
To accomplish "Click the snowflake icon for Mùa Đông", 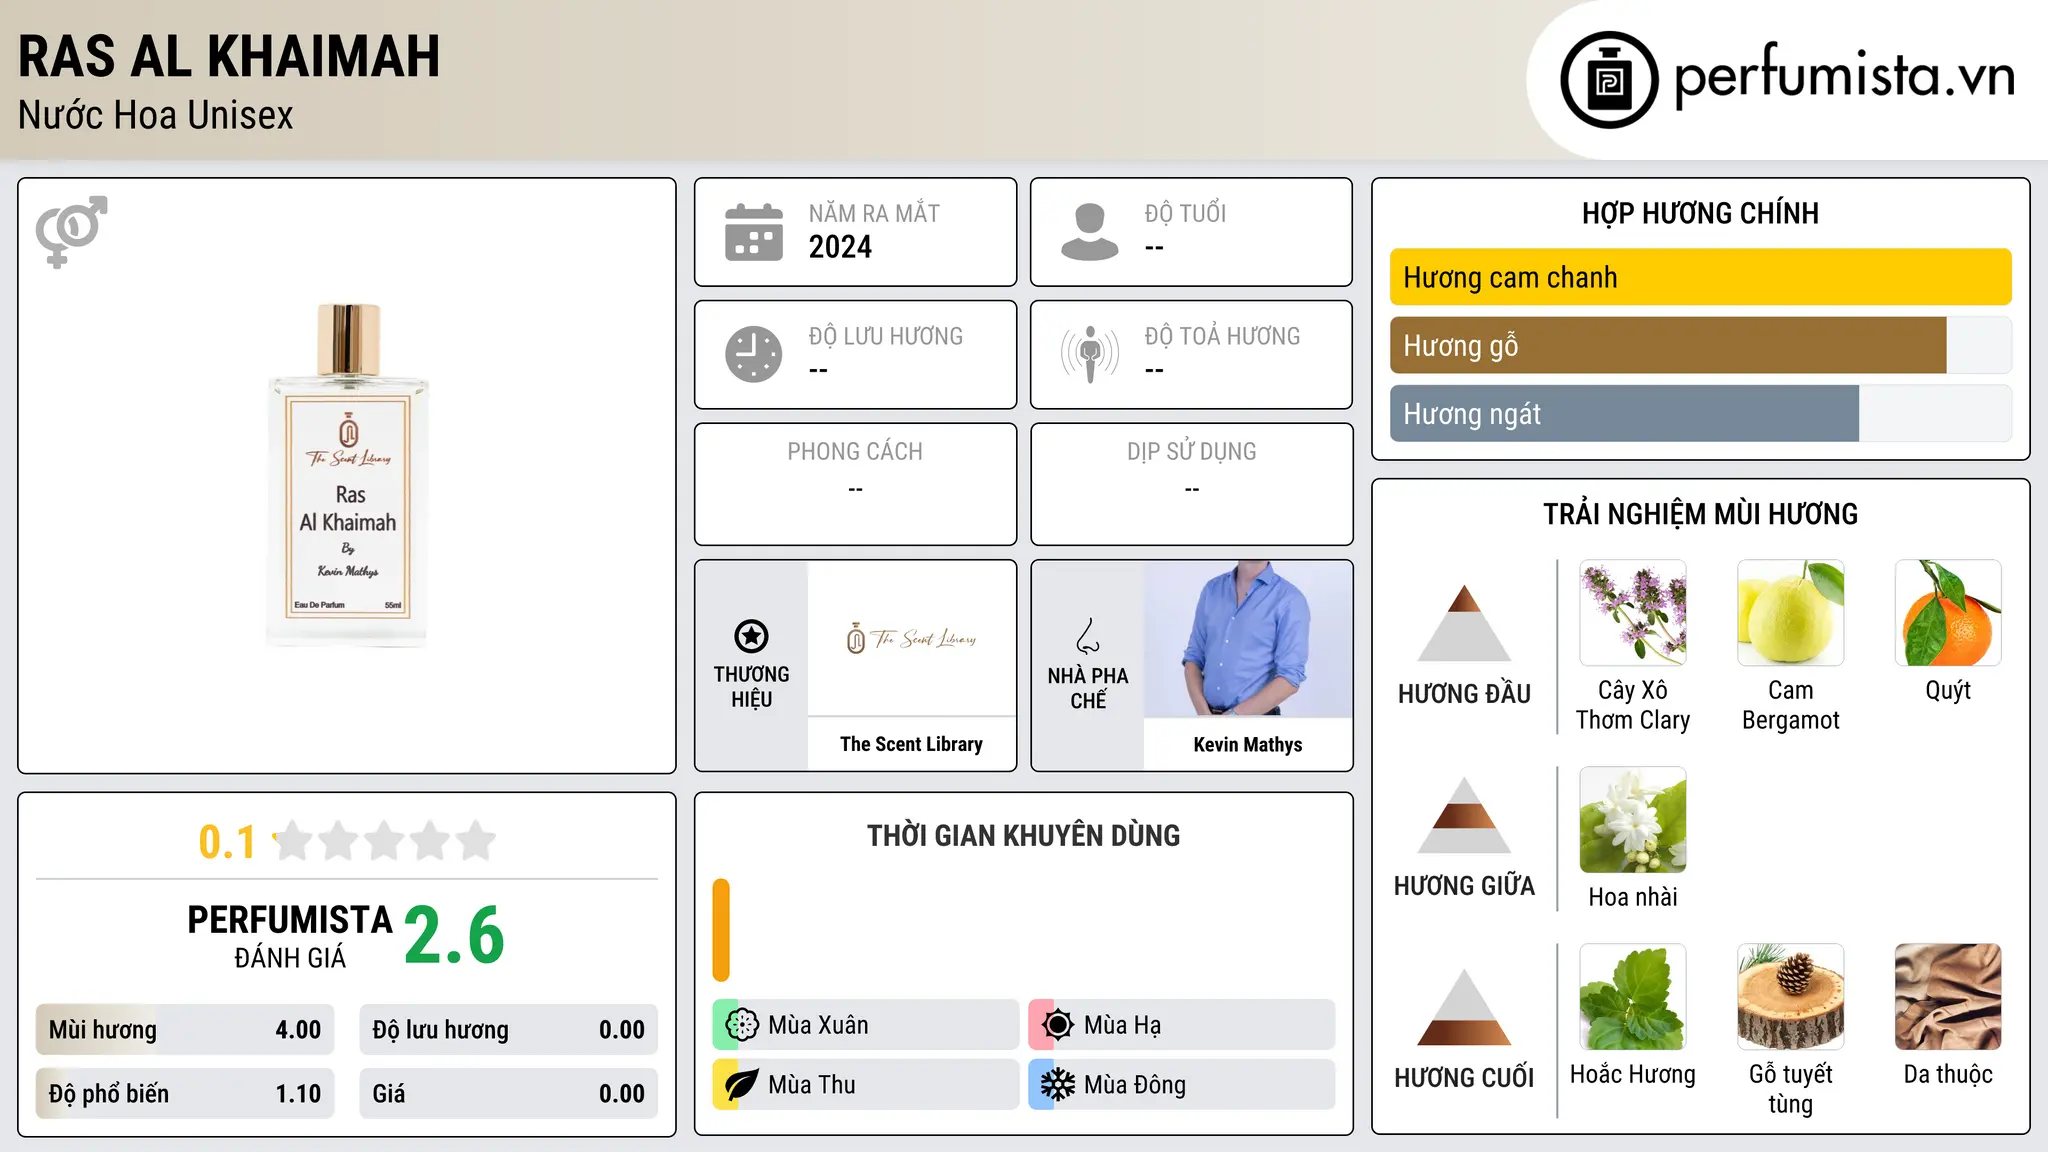I will point(1058,1085).
